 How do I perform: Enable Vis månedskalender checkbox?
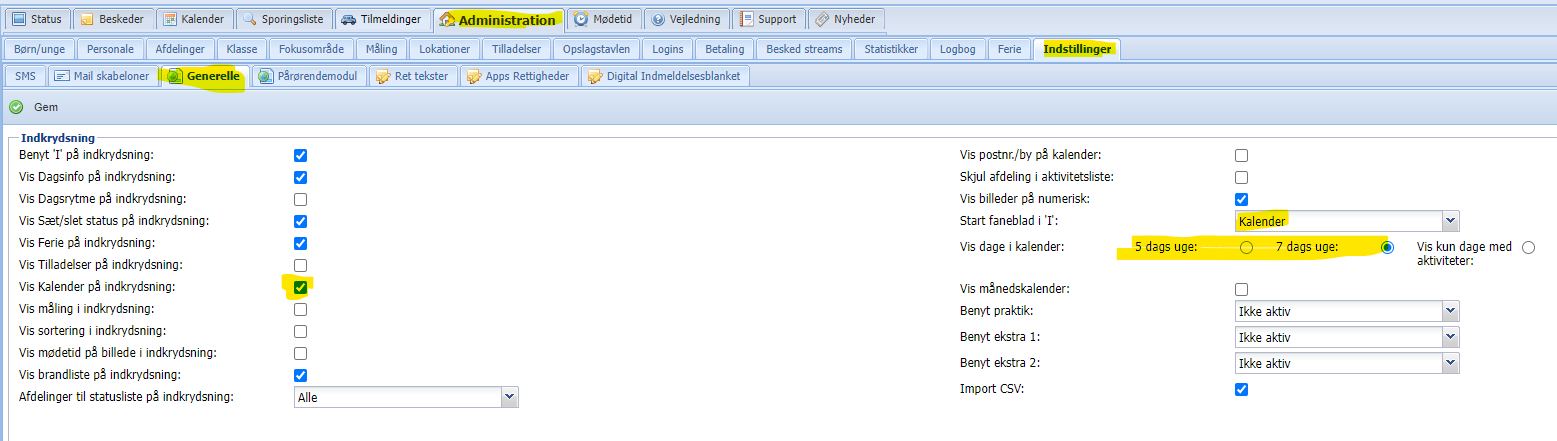tap(1241, 289)
